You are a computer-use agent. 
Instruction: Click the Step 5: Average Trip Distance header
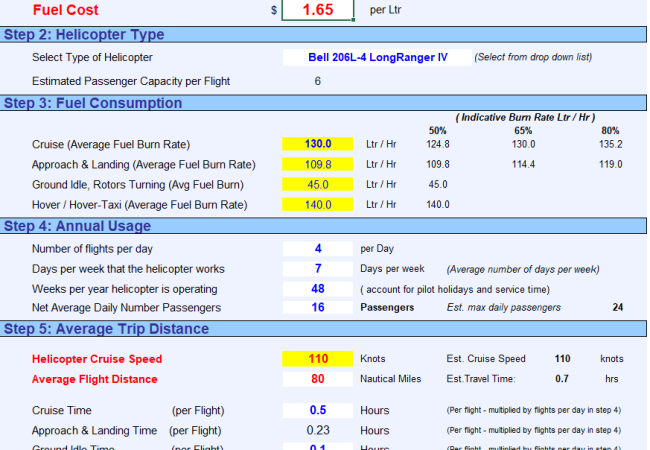tap(323, 329)
